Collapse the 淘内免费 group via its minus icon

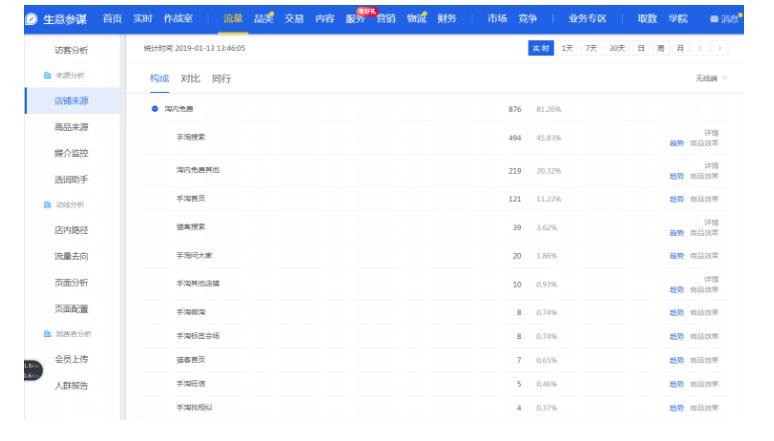(155, 109)
